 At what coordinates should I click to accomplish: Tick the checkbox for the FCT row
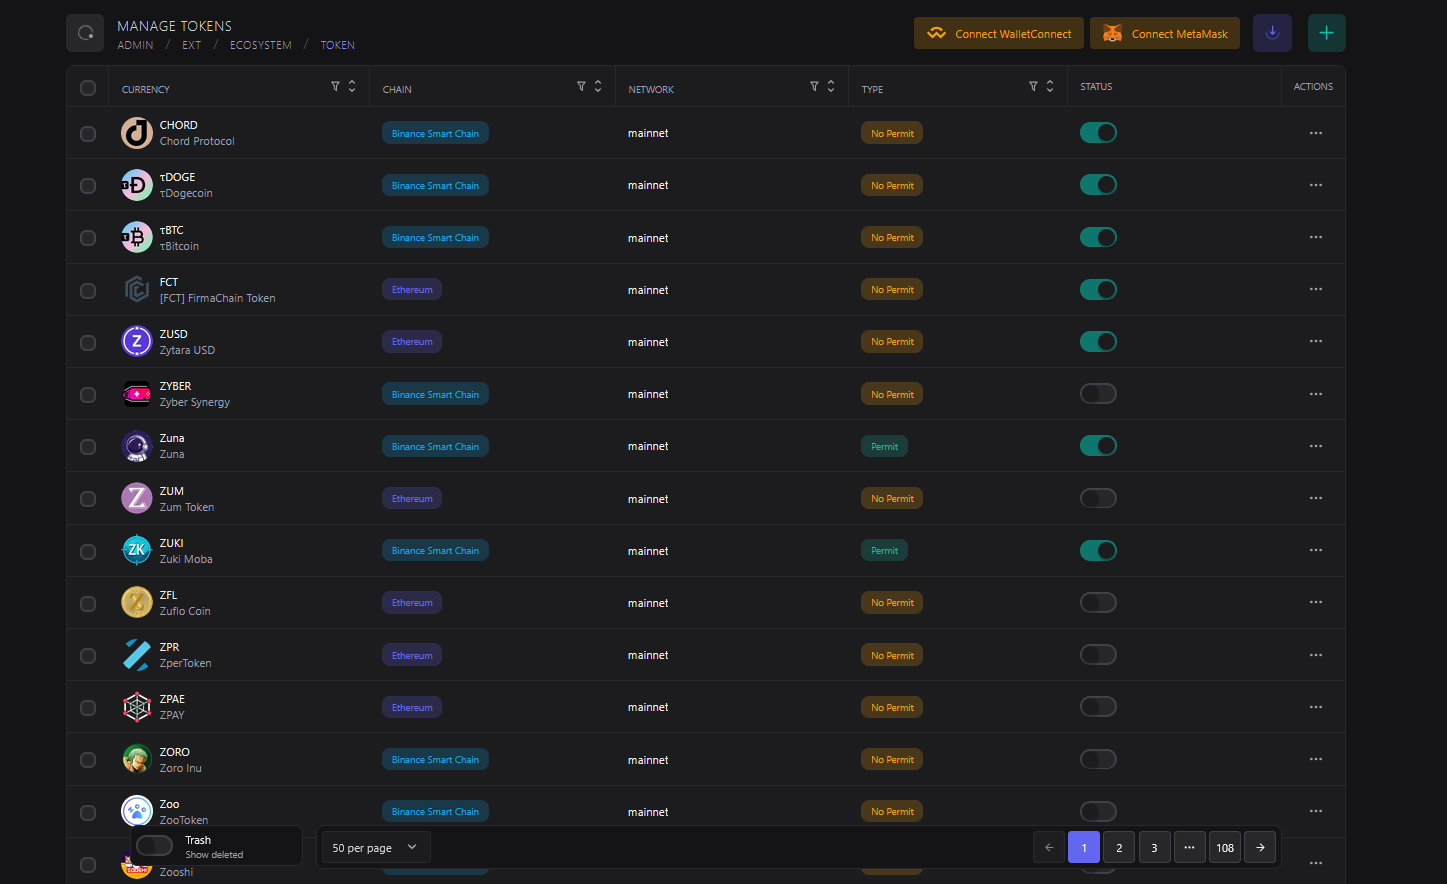pos(88,290)
